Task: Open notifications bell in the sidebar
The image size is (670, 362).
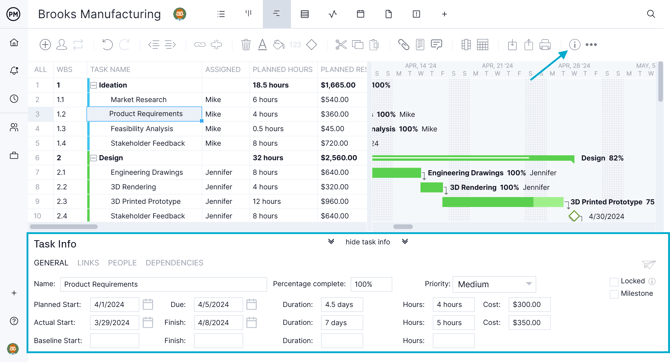Action: click(14, 71)
